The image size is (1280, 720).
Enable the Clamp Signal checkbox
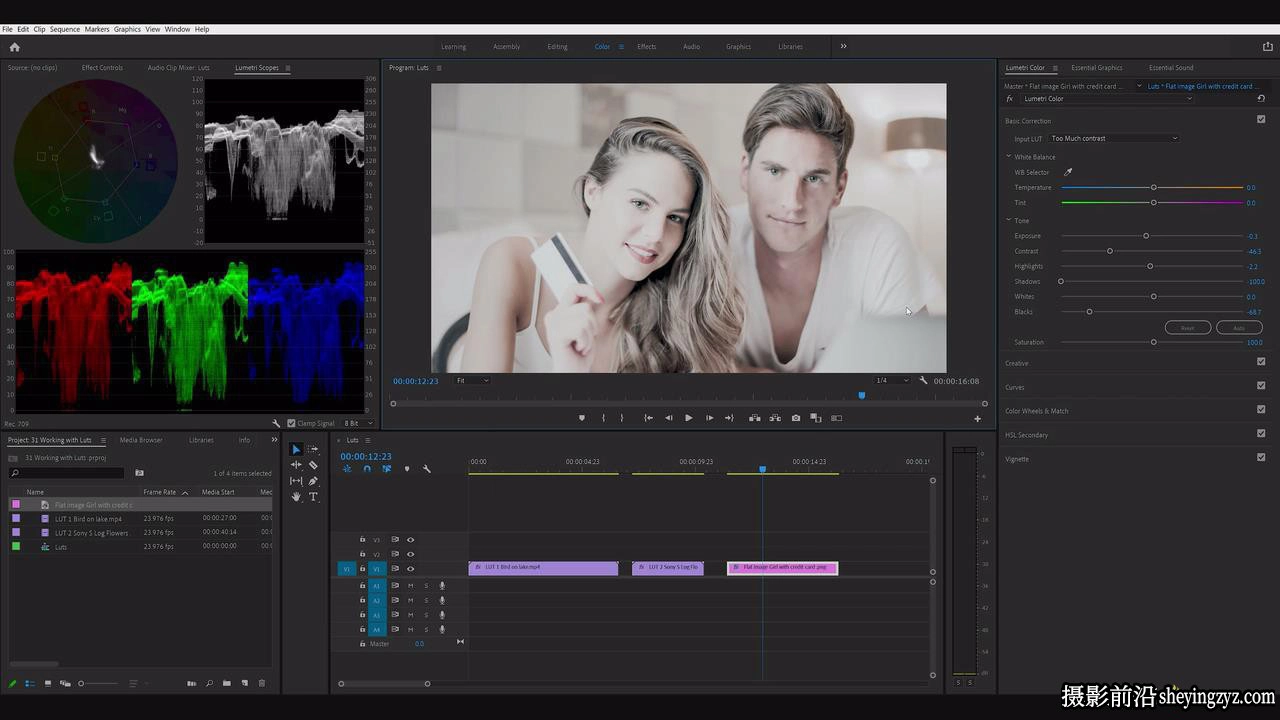[x=291, y=423]
